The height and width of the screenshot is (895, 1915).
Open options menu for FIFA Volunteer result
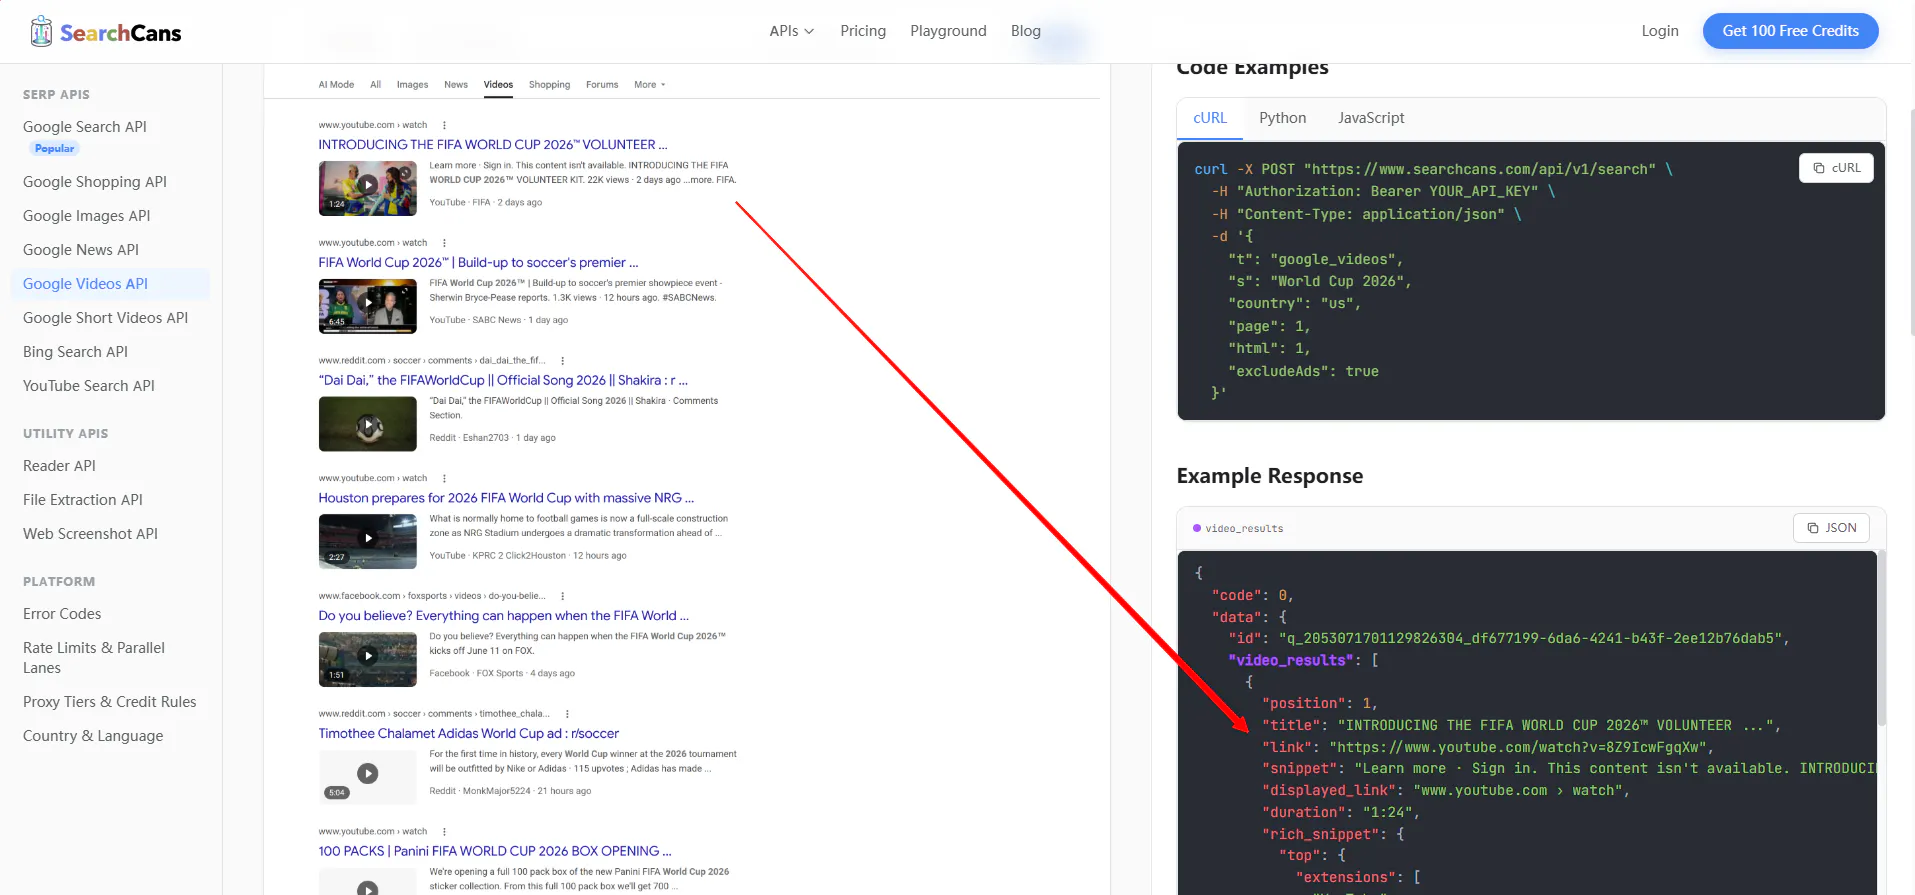[x=444, y=125]
